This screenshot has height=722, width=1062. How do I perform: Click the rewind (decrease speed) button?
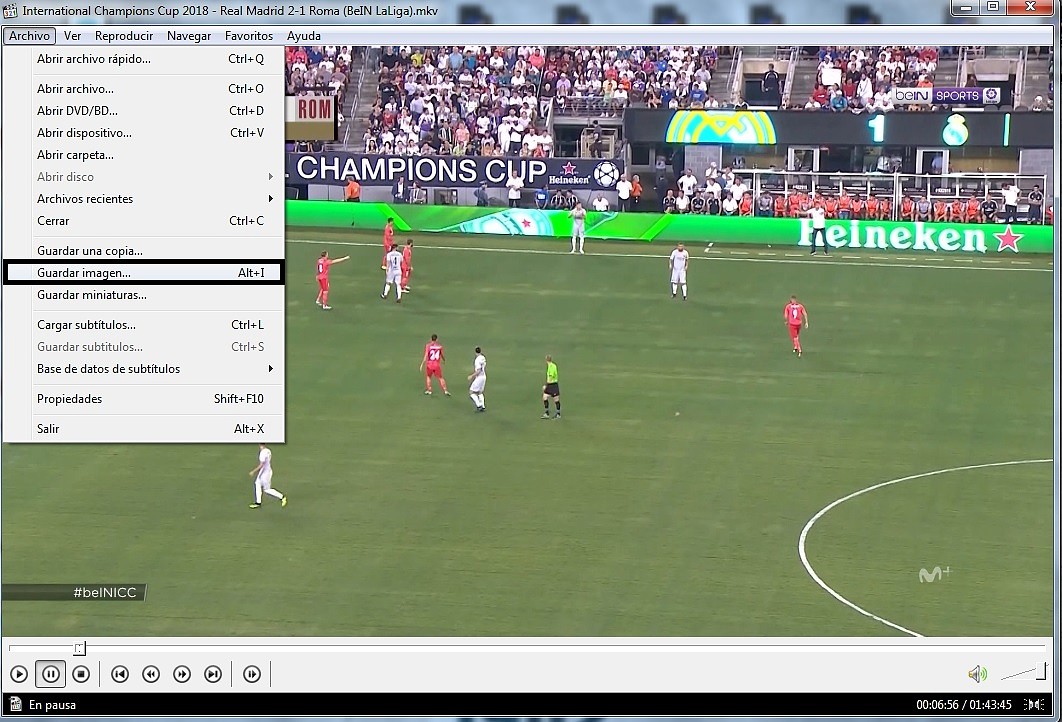click(151, 674)
